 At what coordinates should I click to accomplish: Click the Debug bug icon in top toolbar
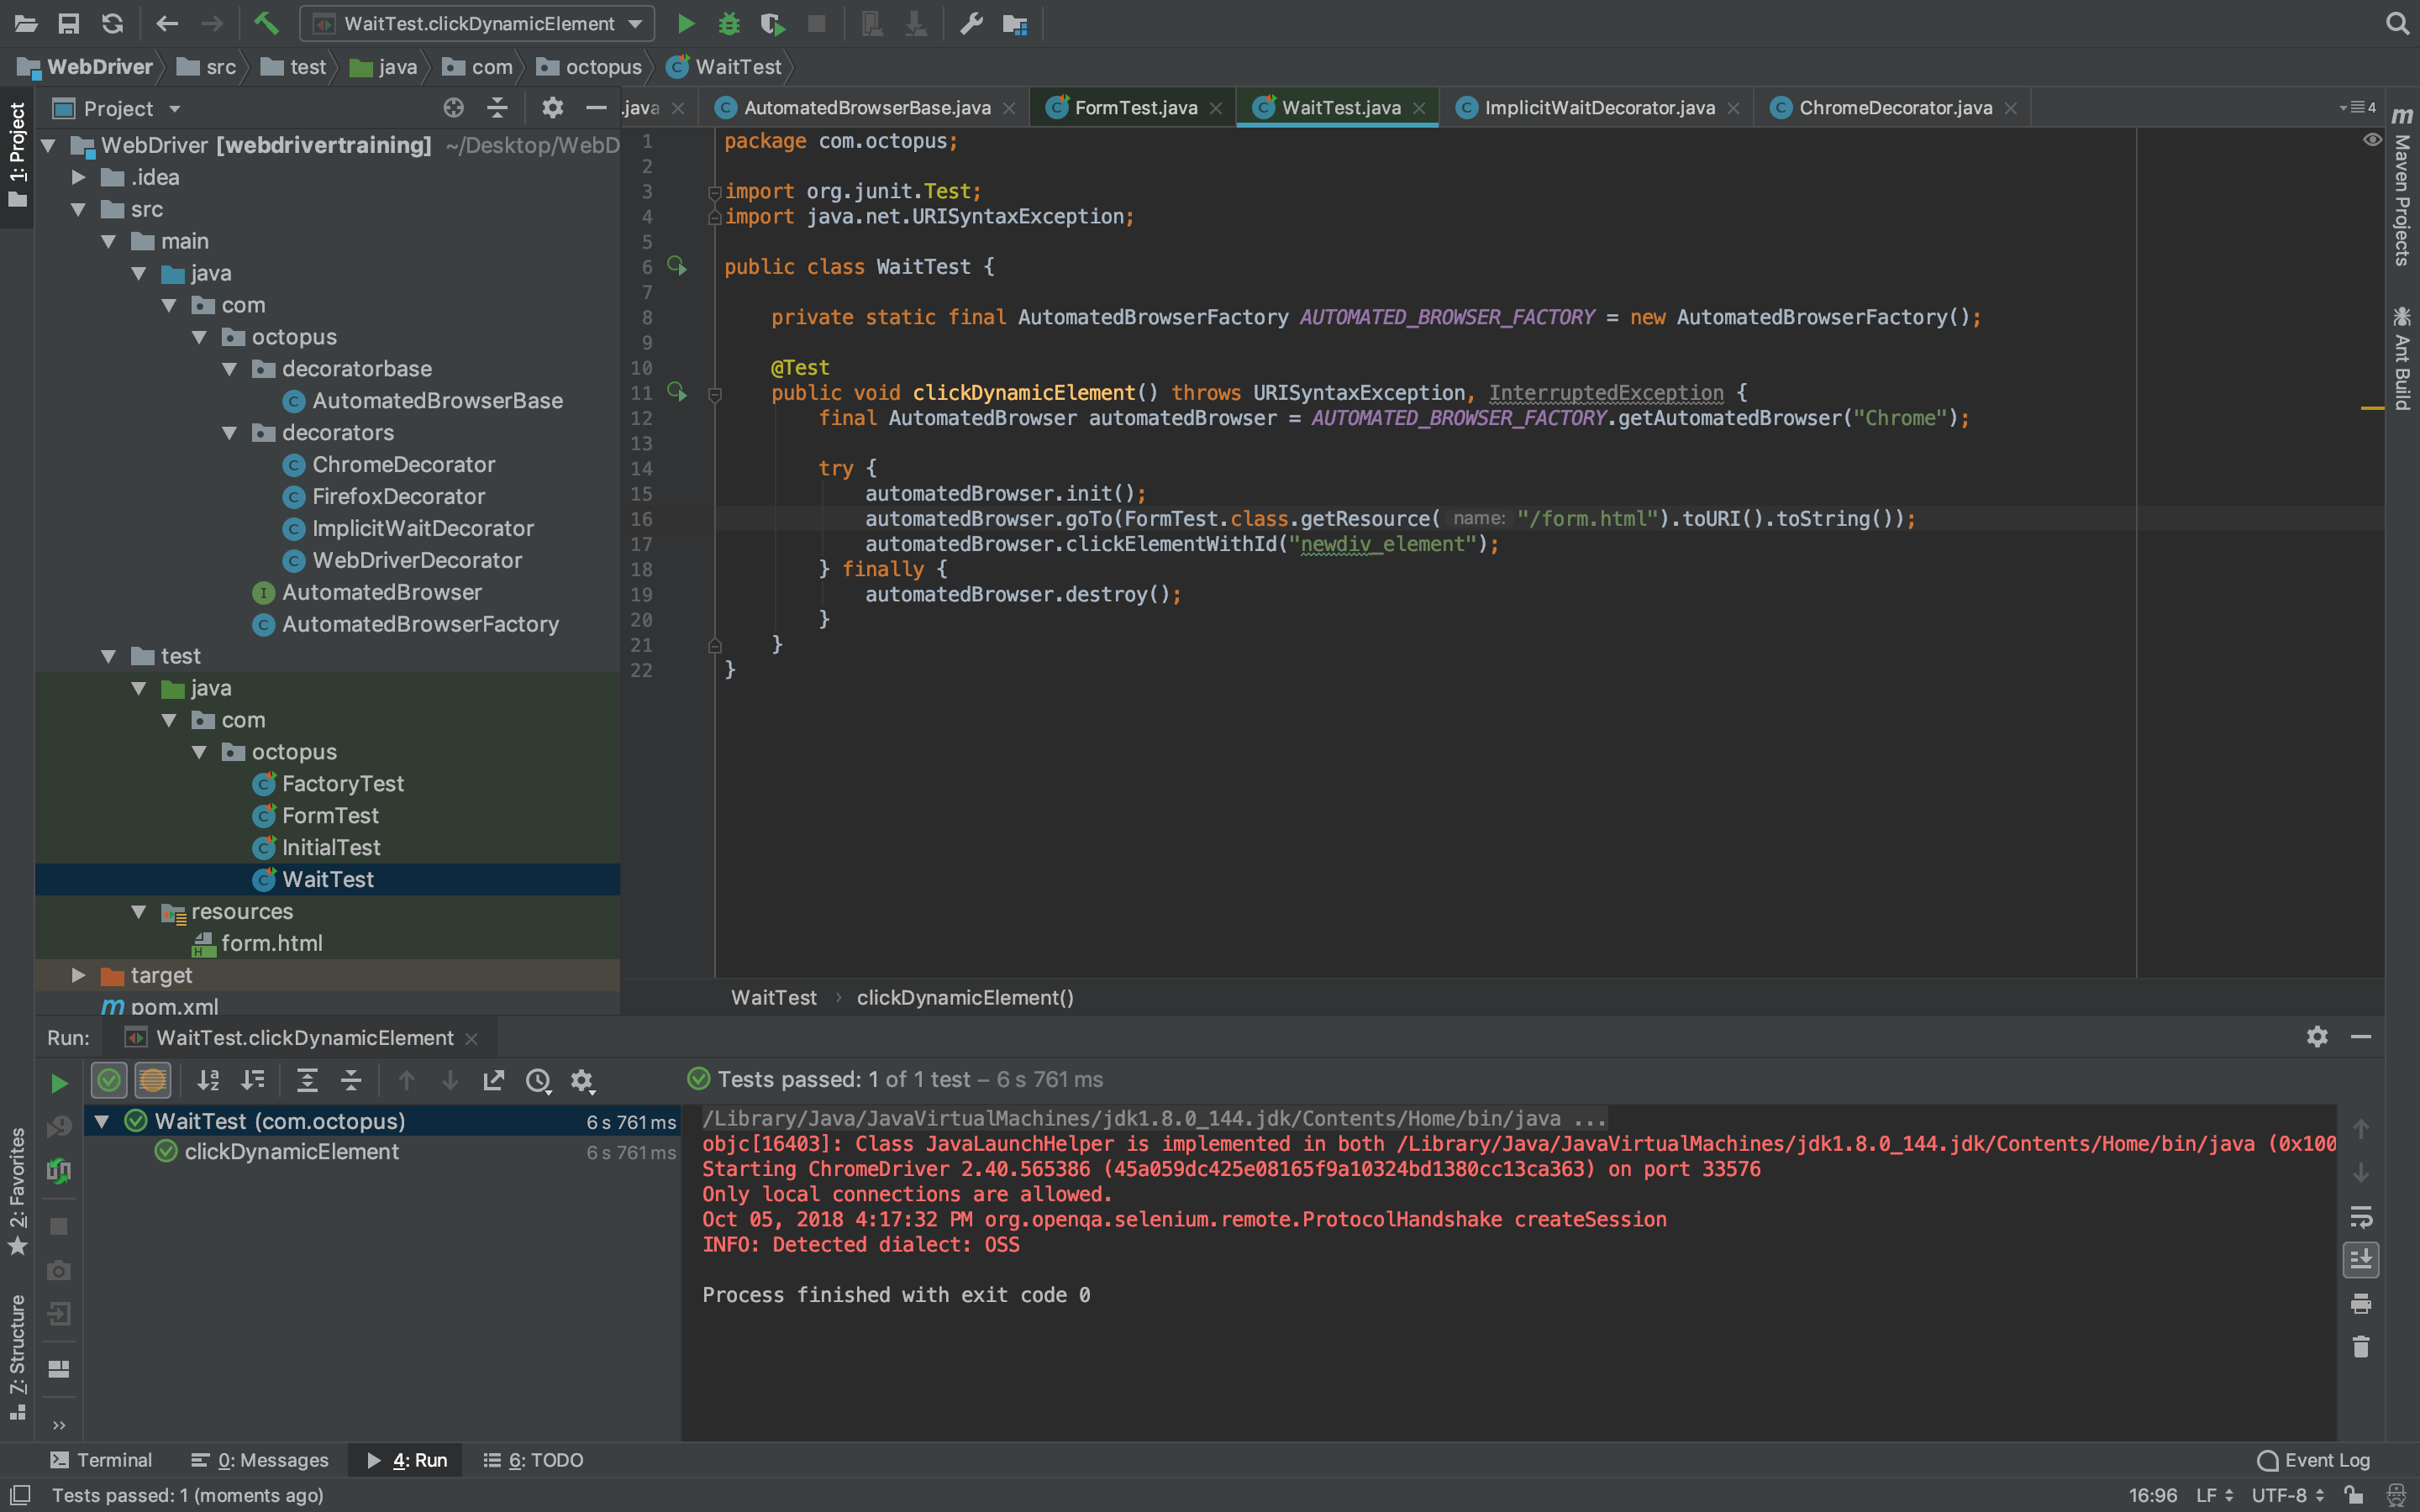pyautogui.click(x=729, y=23)
